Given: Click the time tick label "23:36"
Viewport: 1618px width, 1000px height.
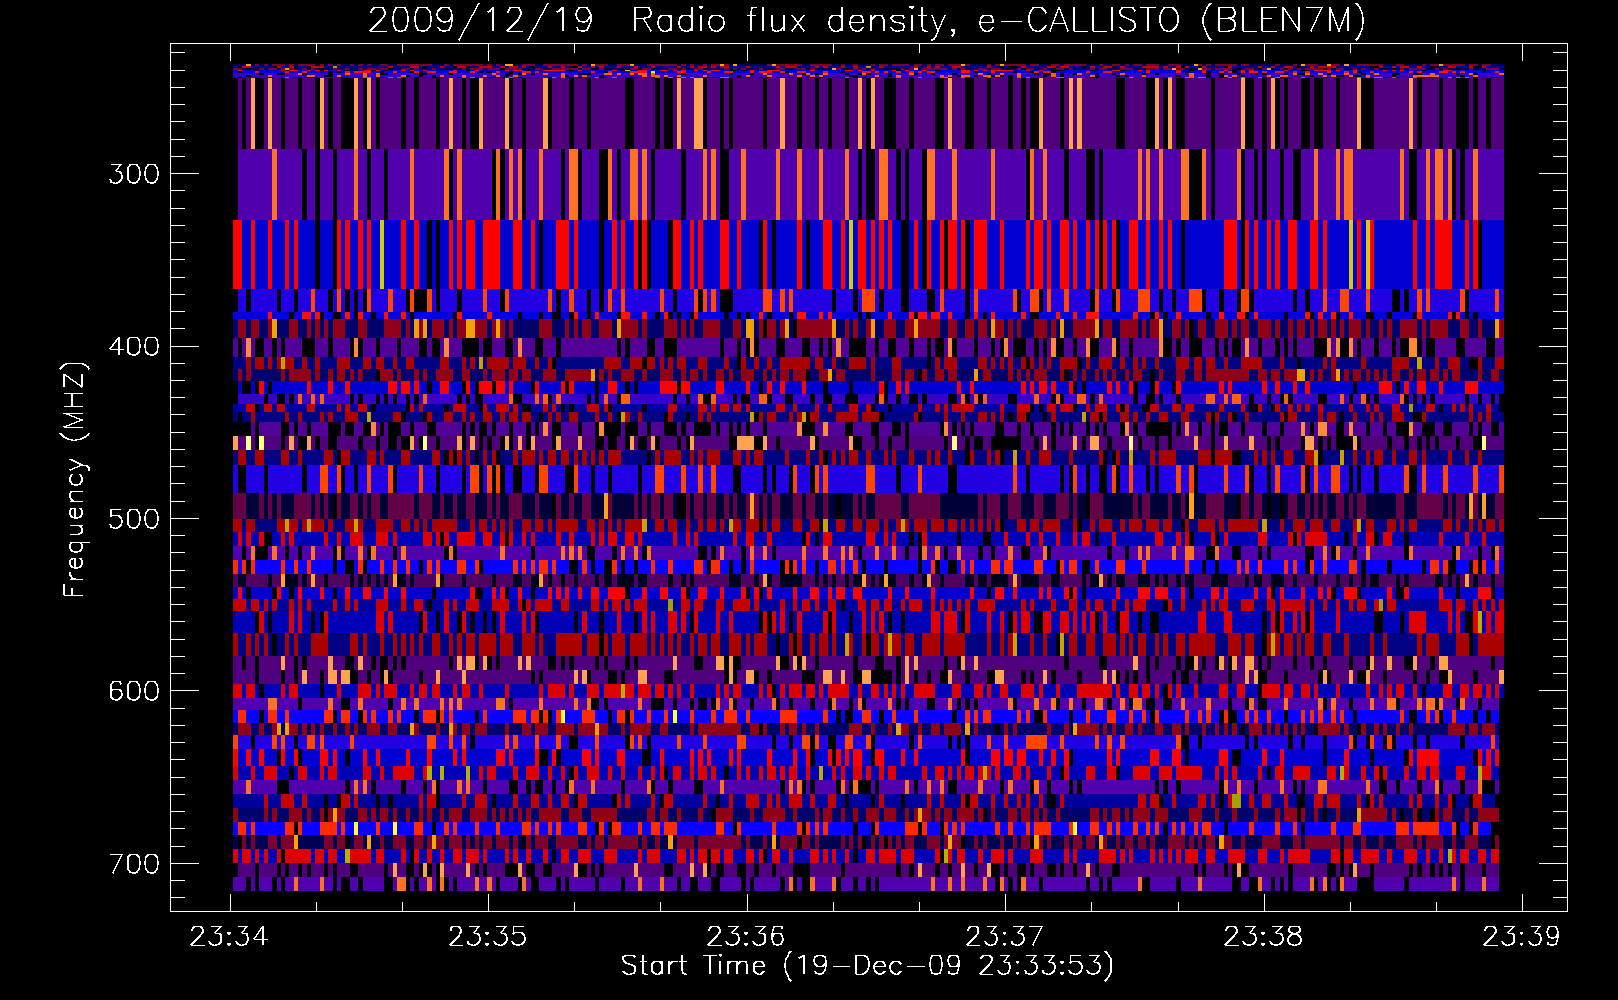Looking at the screenshot, I should tap(746, 937).
